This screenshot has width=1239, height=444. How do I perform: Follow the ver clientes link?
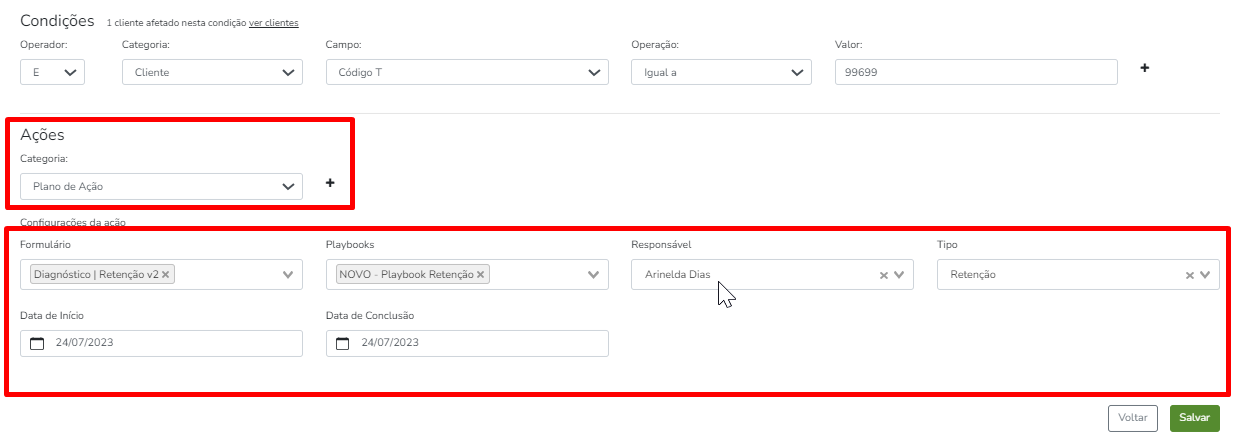click(x=273, y=23)
